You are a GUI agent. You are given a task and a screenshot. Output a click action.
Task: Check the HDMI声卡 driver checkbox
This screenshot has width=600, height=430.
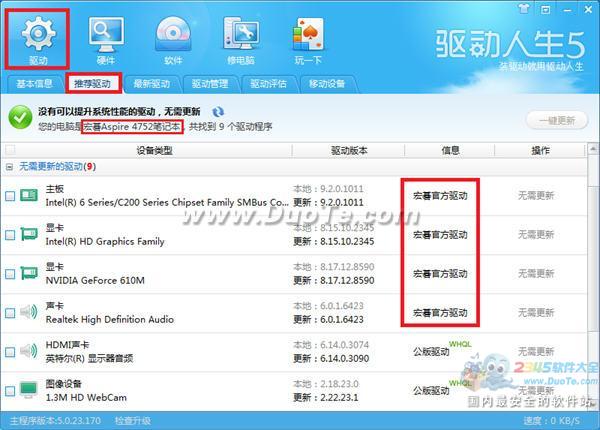[10, 352]
